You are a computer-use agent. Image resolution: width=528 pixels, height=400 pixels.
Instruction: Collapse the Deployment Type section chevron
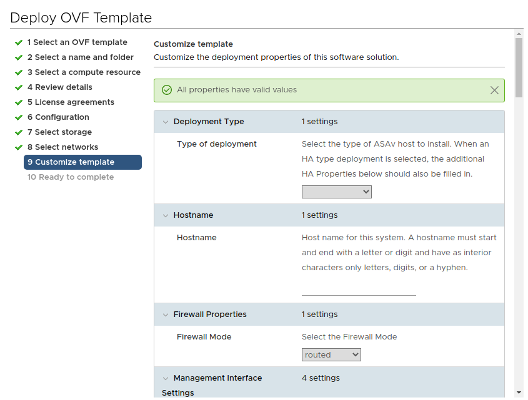pos(165,122)
